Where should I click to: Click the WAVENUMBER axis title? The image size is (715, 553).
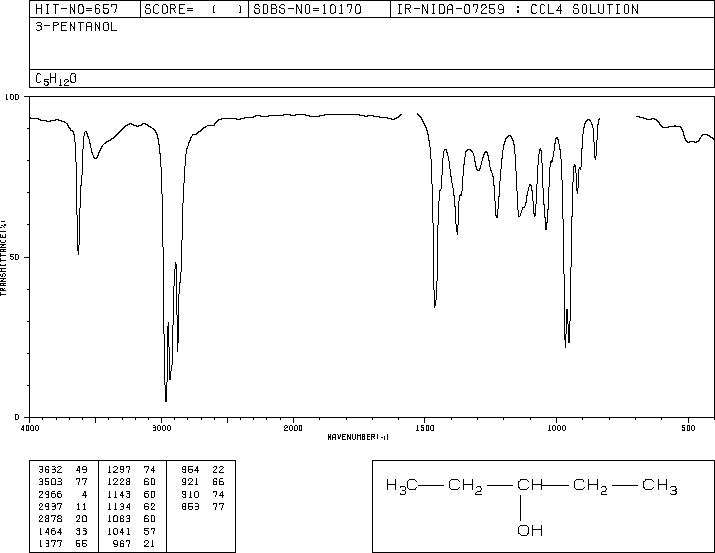tap(358, 437)
